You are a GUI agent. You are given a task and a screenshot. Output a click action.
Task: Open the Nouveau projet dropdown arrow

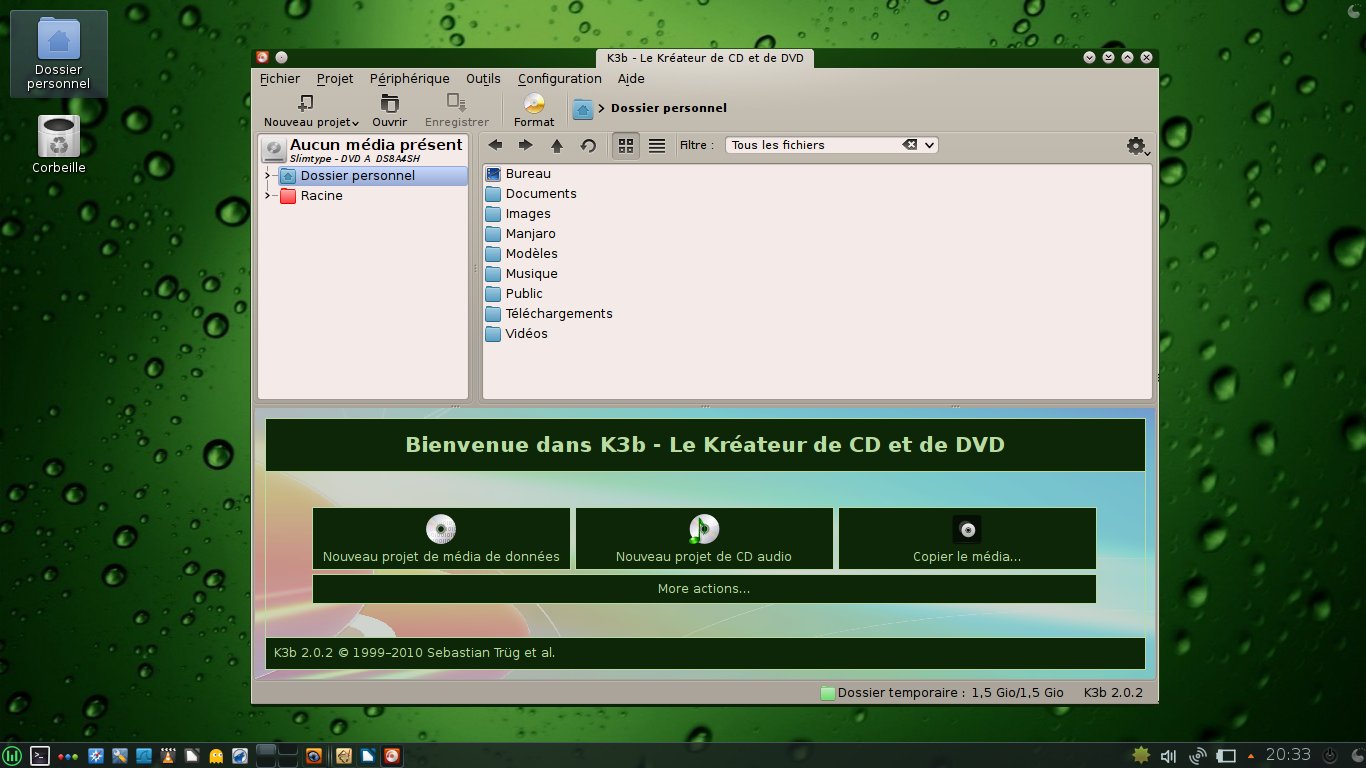[355, 123]
